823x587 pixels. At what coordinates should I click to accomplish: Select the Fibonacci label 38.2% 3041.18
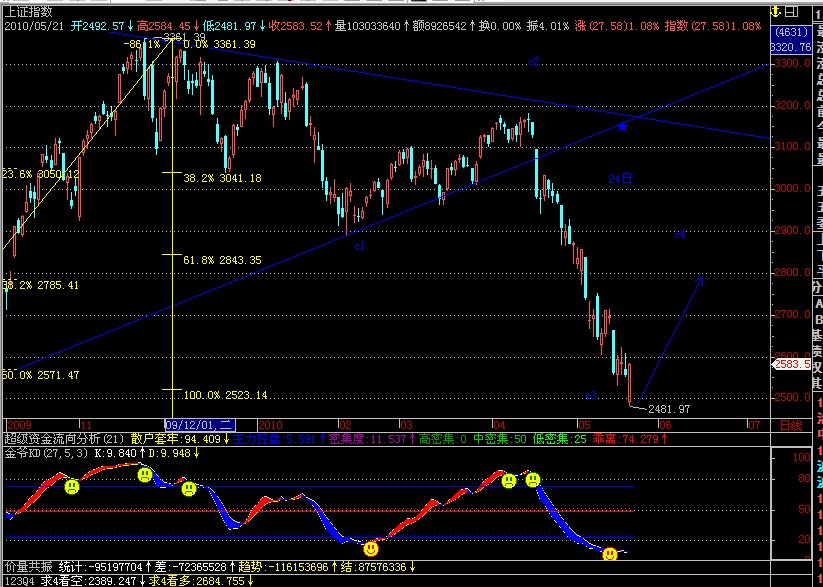(222, 179)
